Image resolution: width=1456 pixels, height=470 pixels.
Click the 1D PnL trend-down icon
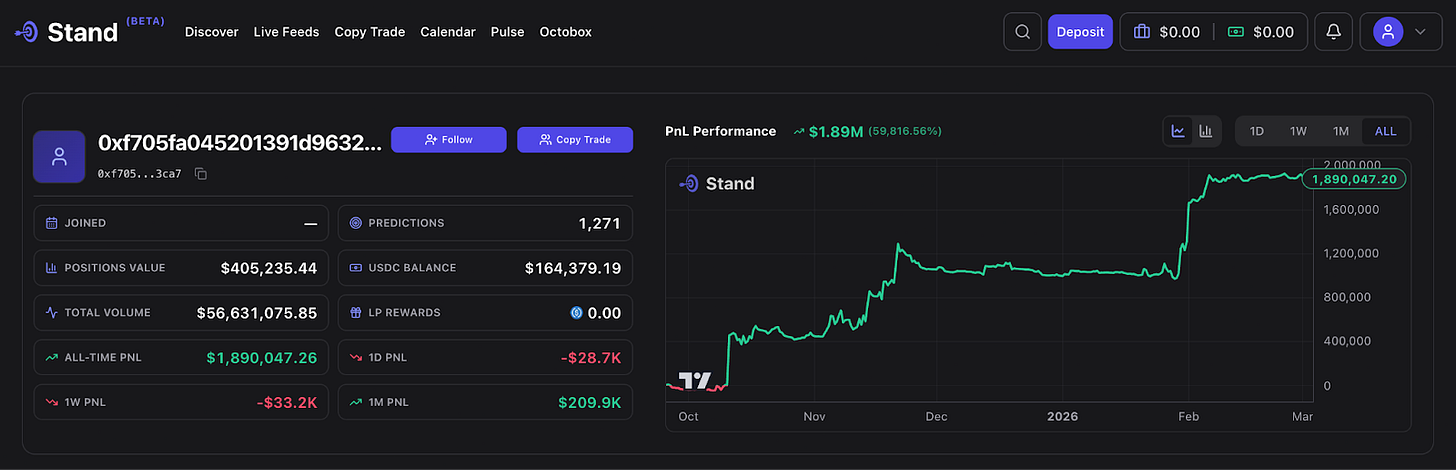coord(356,357)
